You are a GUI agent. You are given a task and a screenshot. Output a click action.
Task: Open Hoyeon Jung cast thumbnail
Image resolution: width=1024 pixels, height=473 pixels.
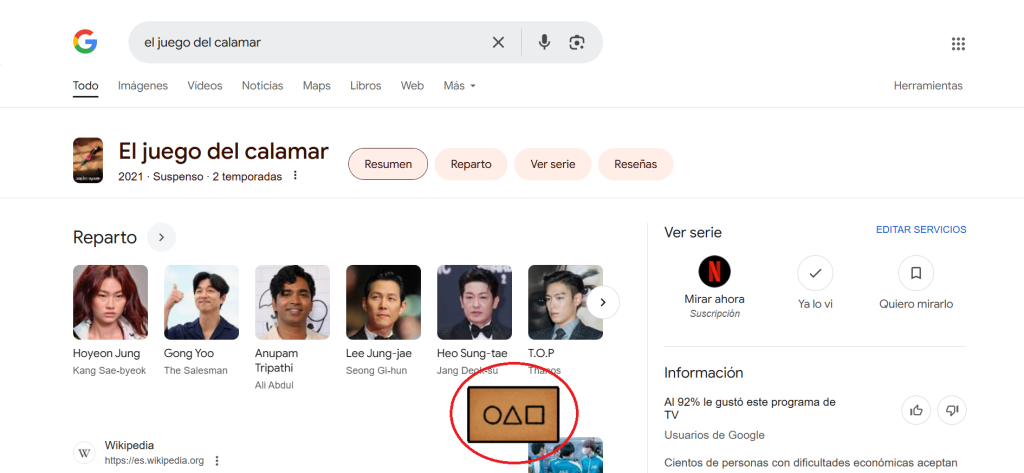(x=110, y=302)
